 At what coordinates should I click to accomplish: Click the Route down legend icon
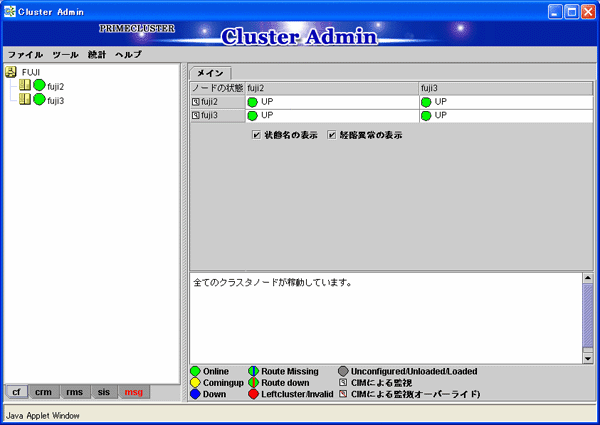click(x=253, y=383)
